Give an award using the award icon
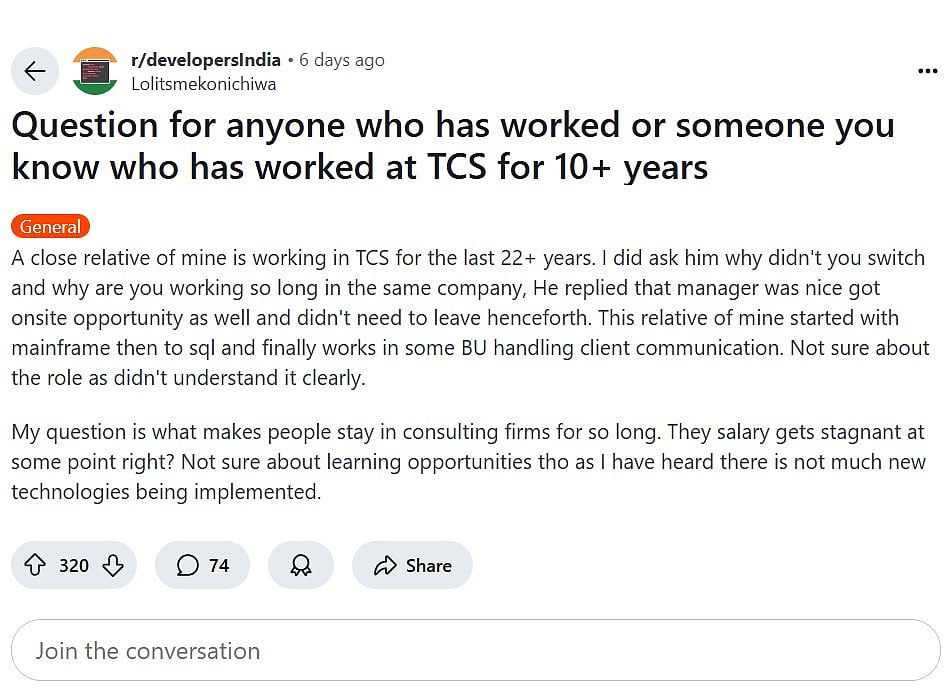Screen dimensions: 946x691 pyautogui.click(x=300, y=566)
